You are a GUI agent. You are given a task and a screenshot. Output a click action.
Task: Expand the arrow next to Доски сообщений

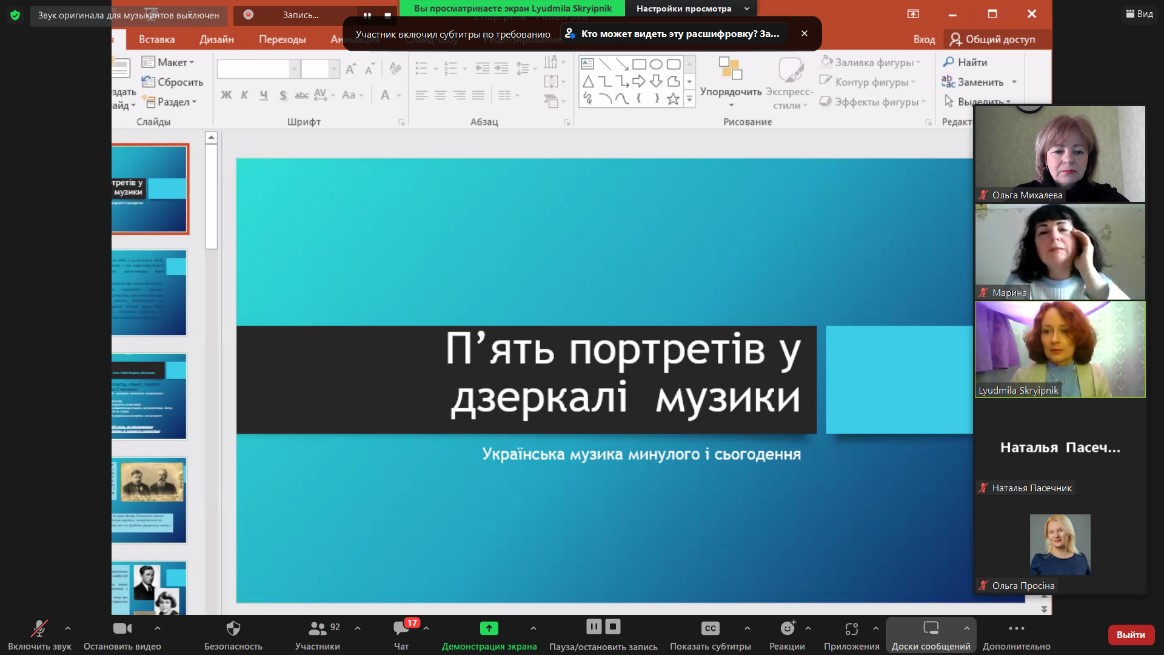(x=967, y=628)
